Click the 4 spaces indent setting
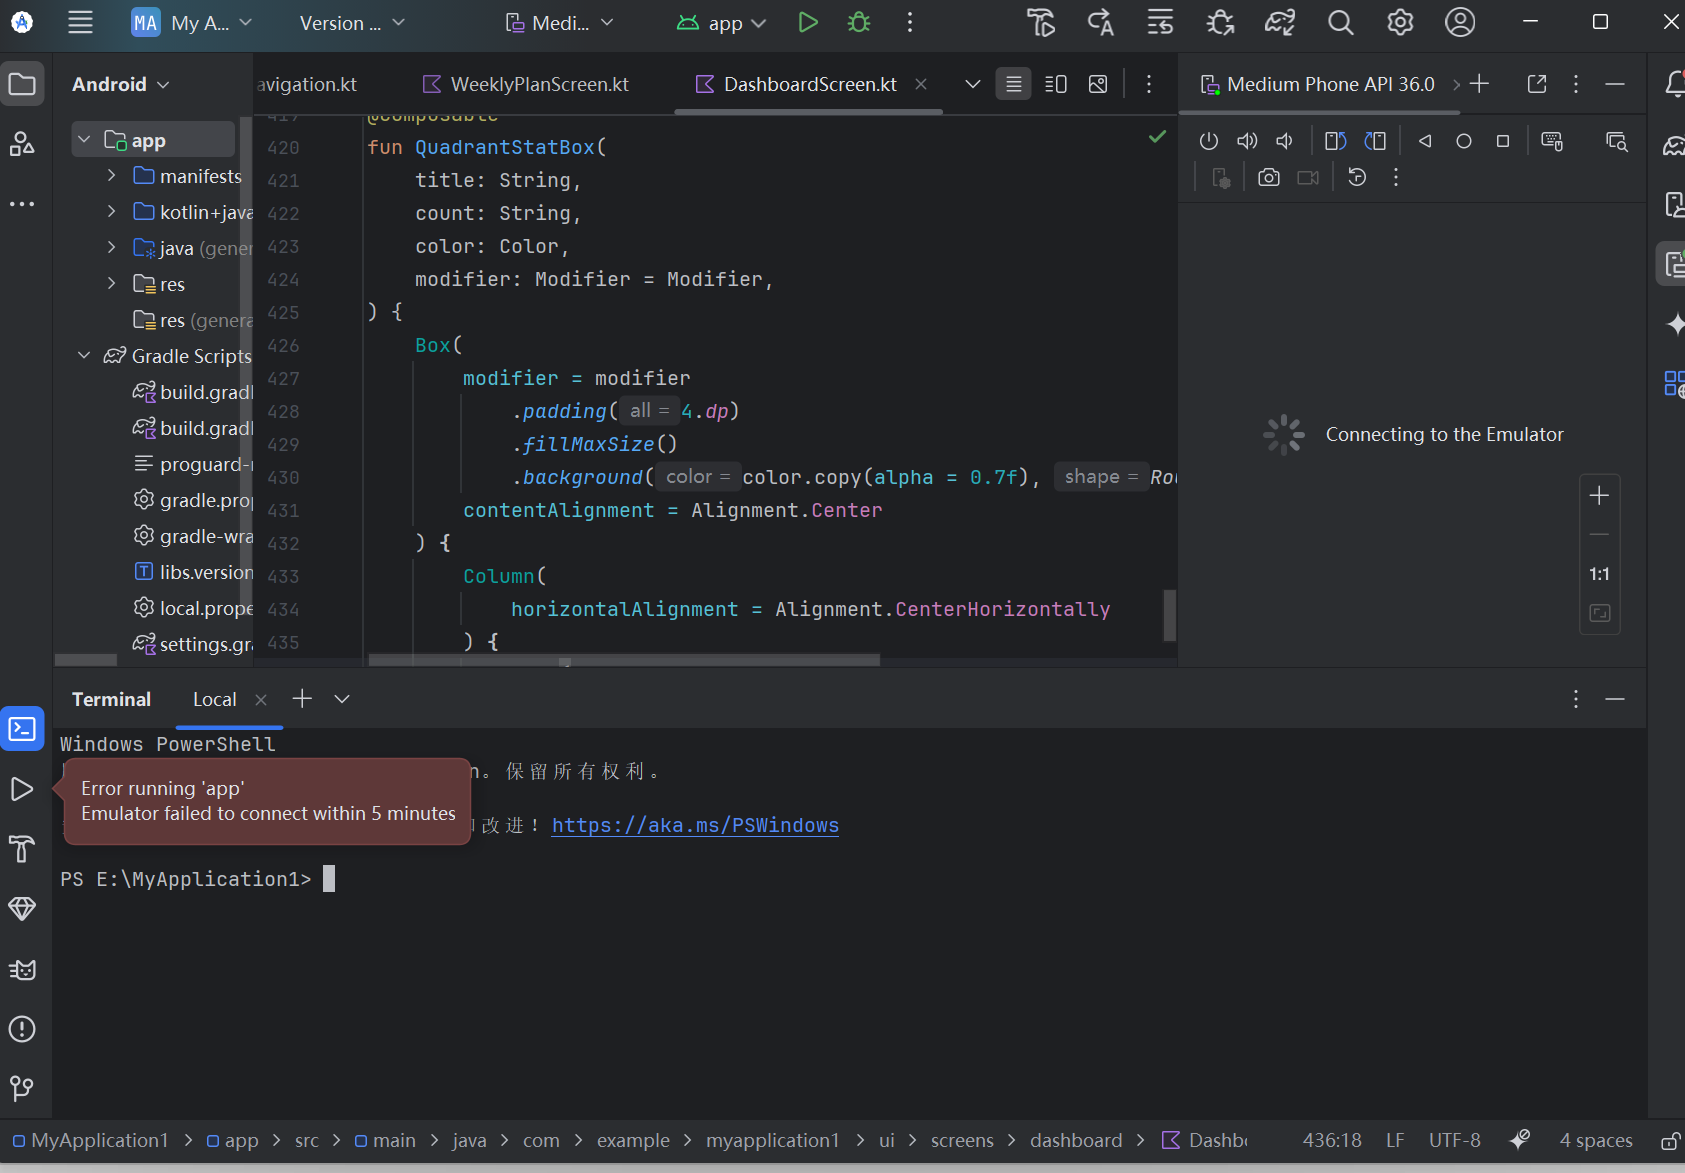The width and height of the screenshot is (1685, 1173). 1596,1141
